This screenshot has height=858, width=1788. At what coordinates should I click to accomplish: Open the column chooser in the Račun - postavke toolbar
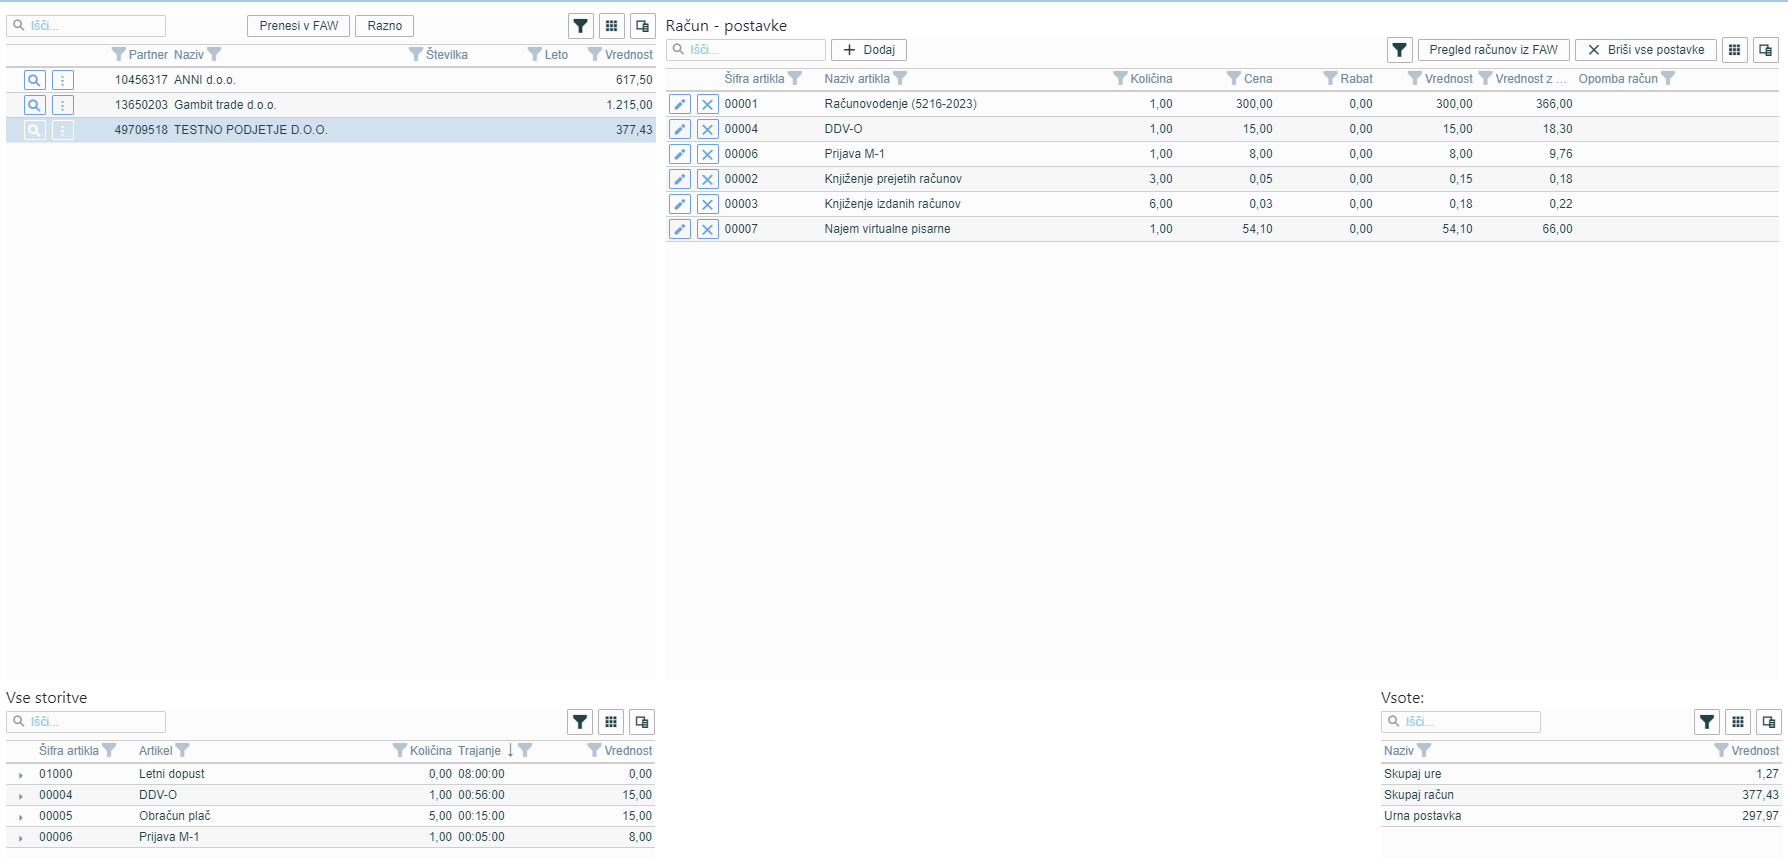click(1735, 50)
